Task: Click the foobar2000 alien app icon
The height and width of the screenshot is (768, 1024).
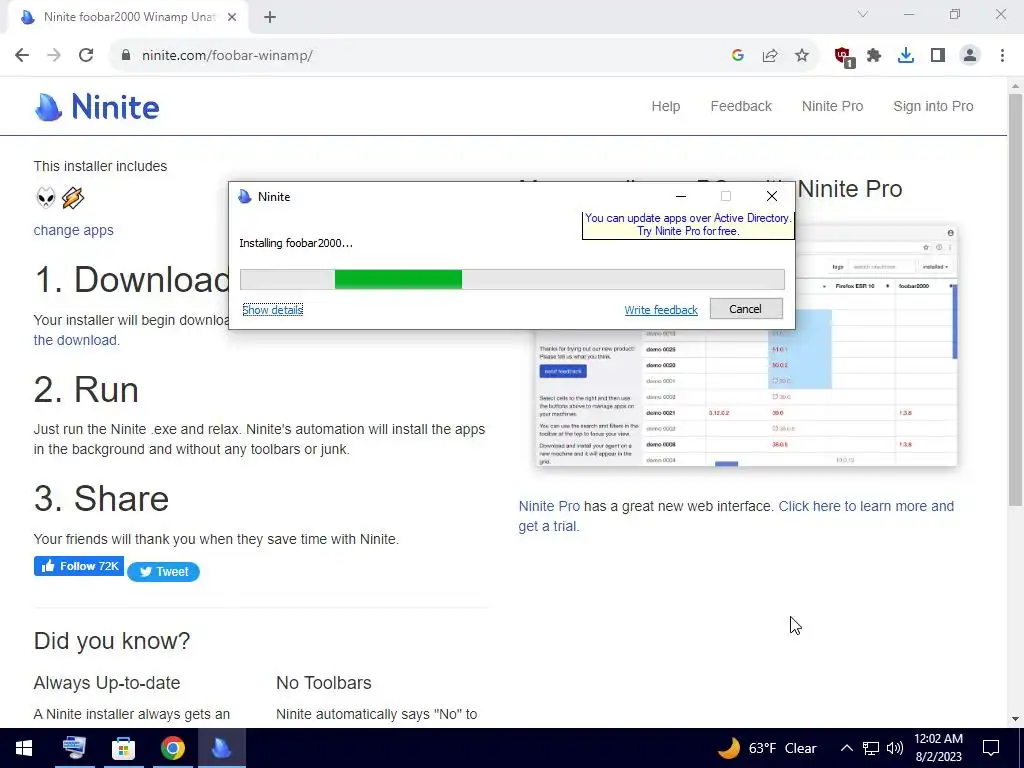Action: click(46, 197)
